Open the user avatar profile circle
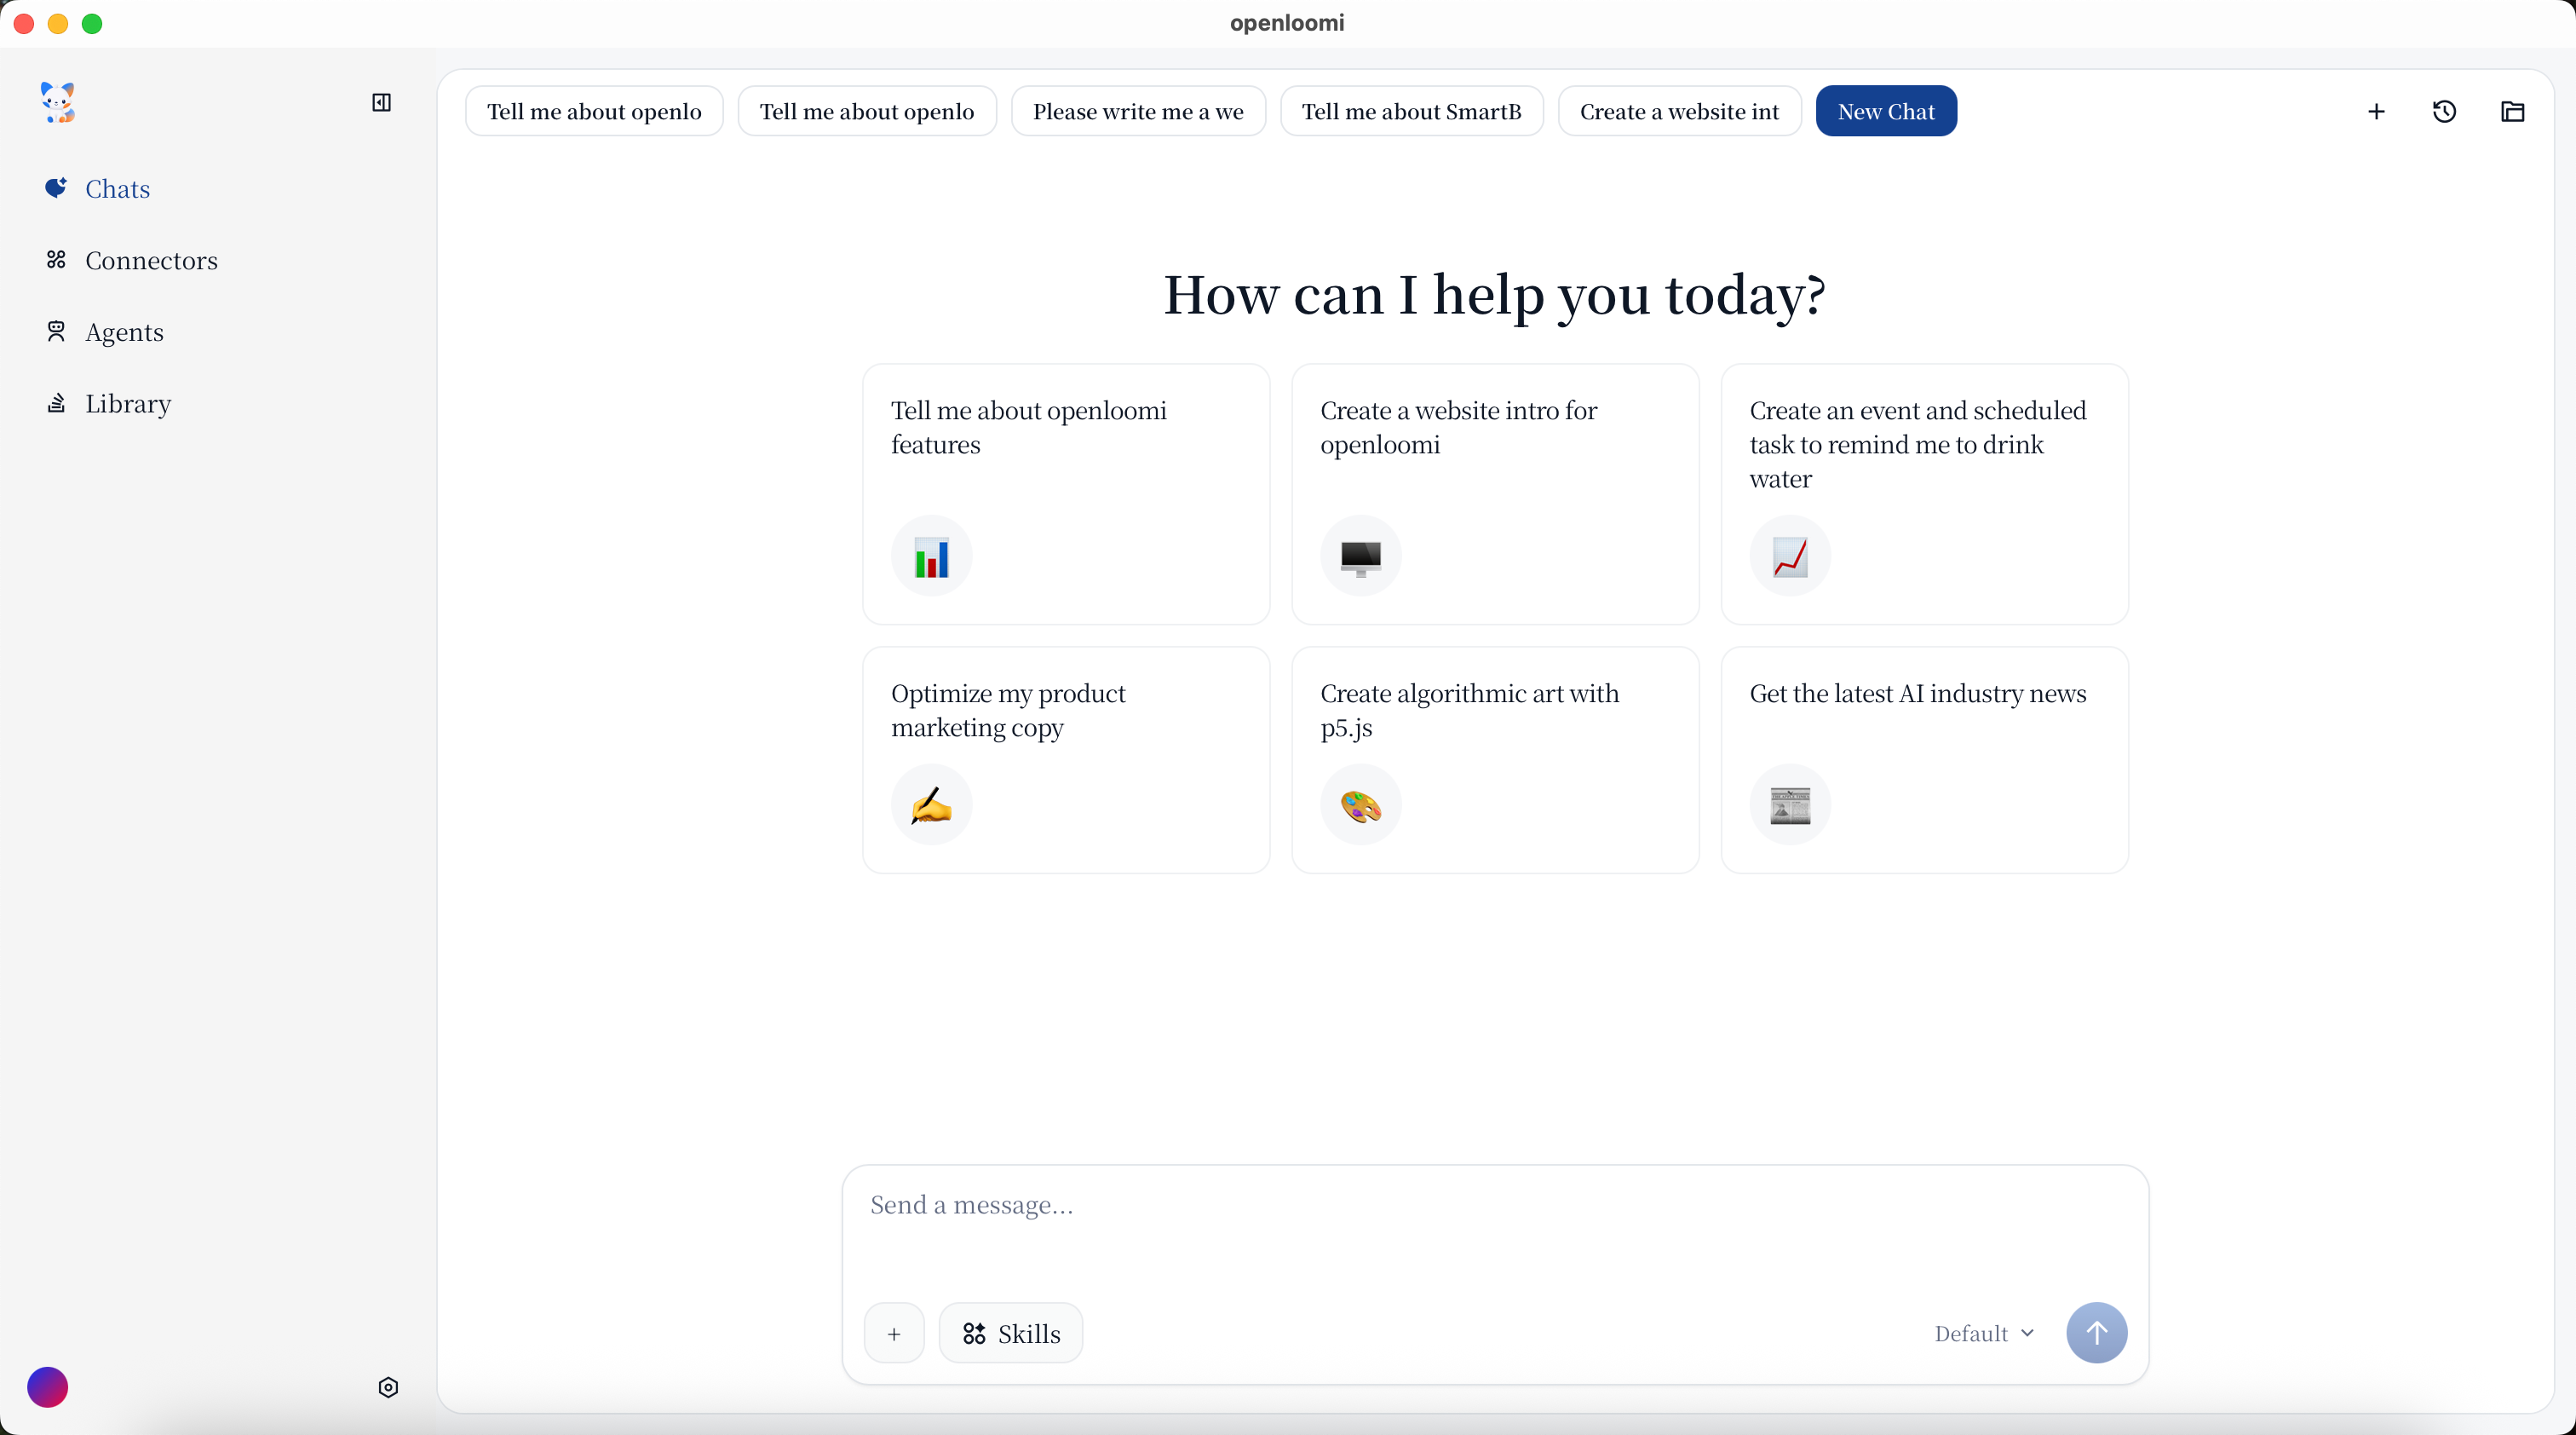This screenshot has height=1435, width=2576. point(48,1387)
